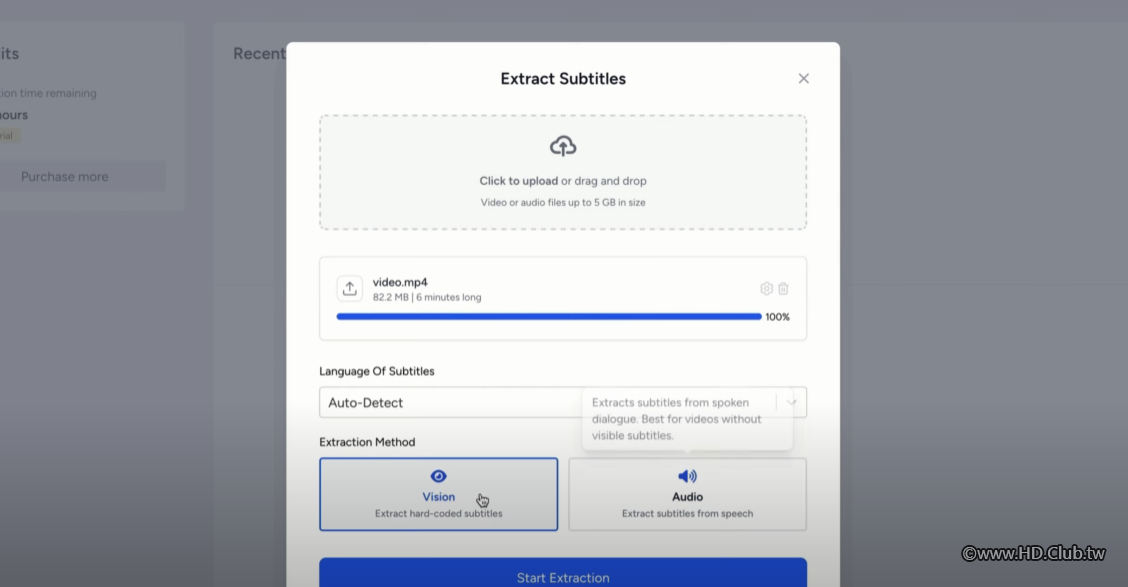Click the video.mp4 upload progress bar
The height and width of the screenshot is (587, 1128).
click(x=548, y=317)
